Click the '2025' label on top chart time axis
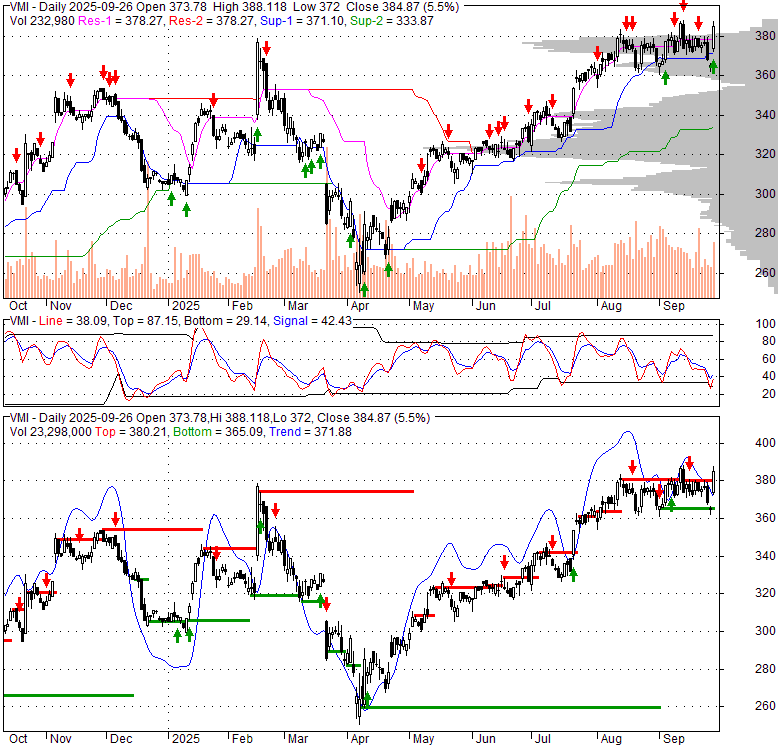Viewport: 780px width, 745px height. click(186, 306)
